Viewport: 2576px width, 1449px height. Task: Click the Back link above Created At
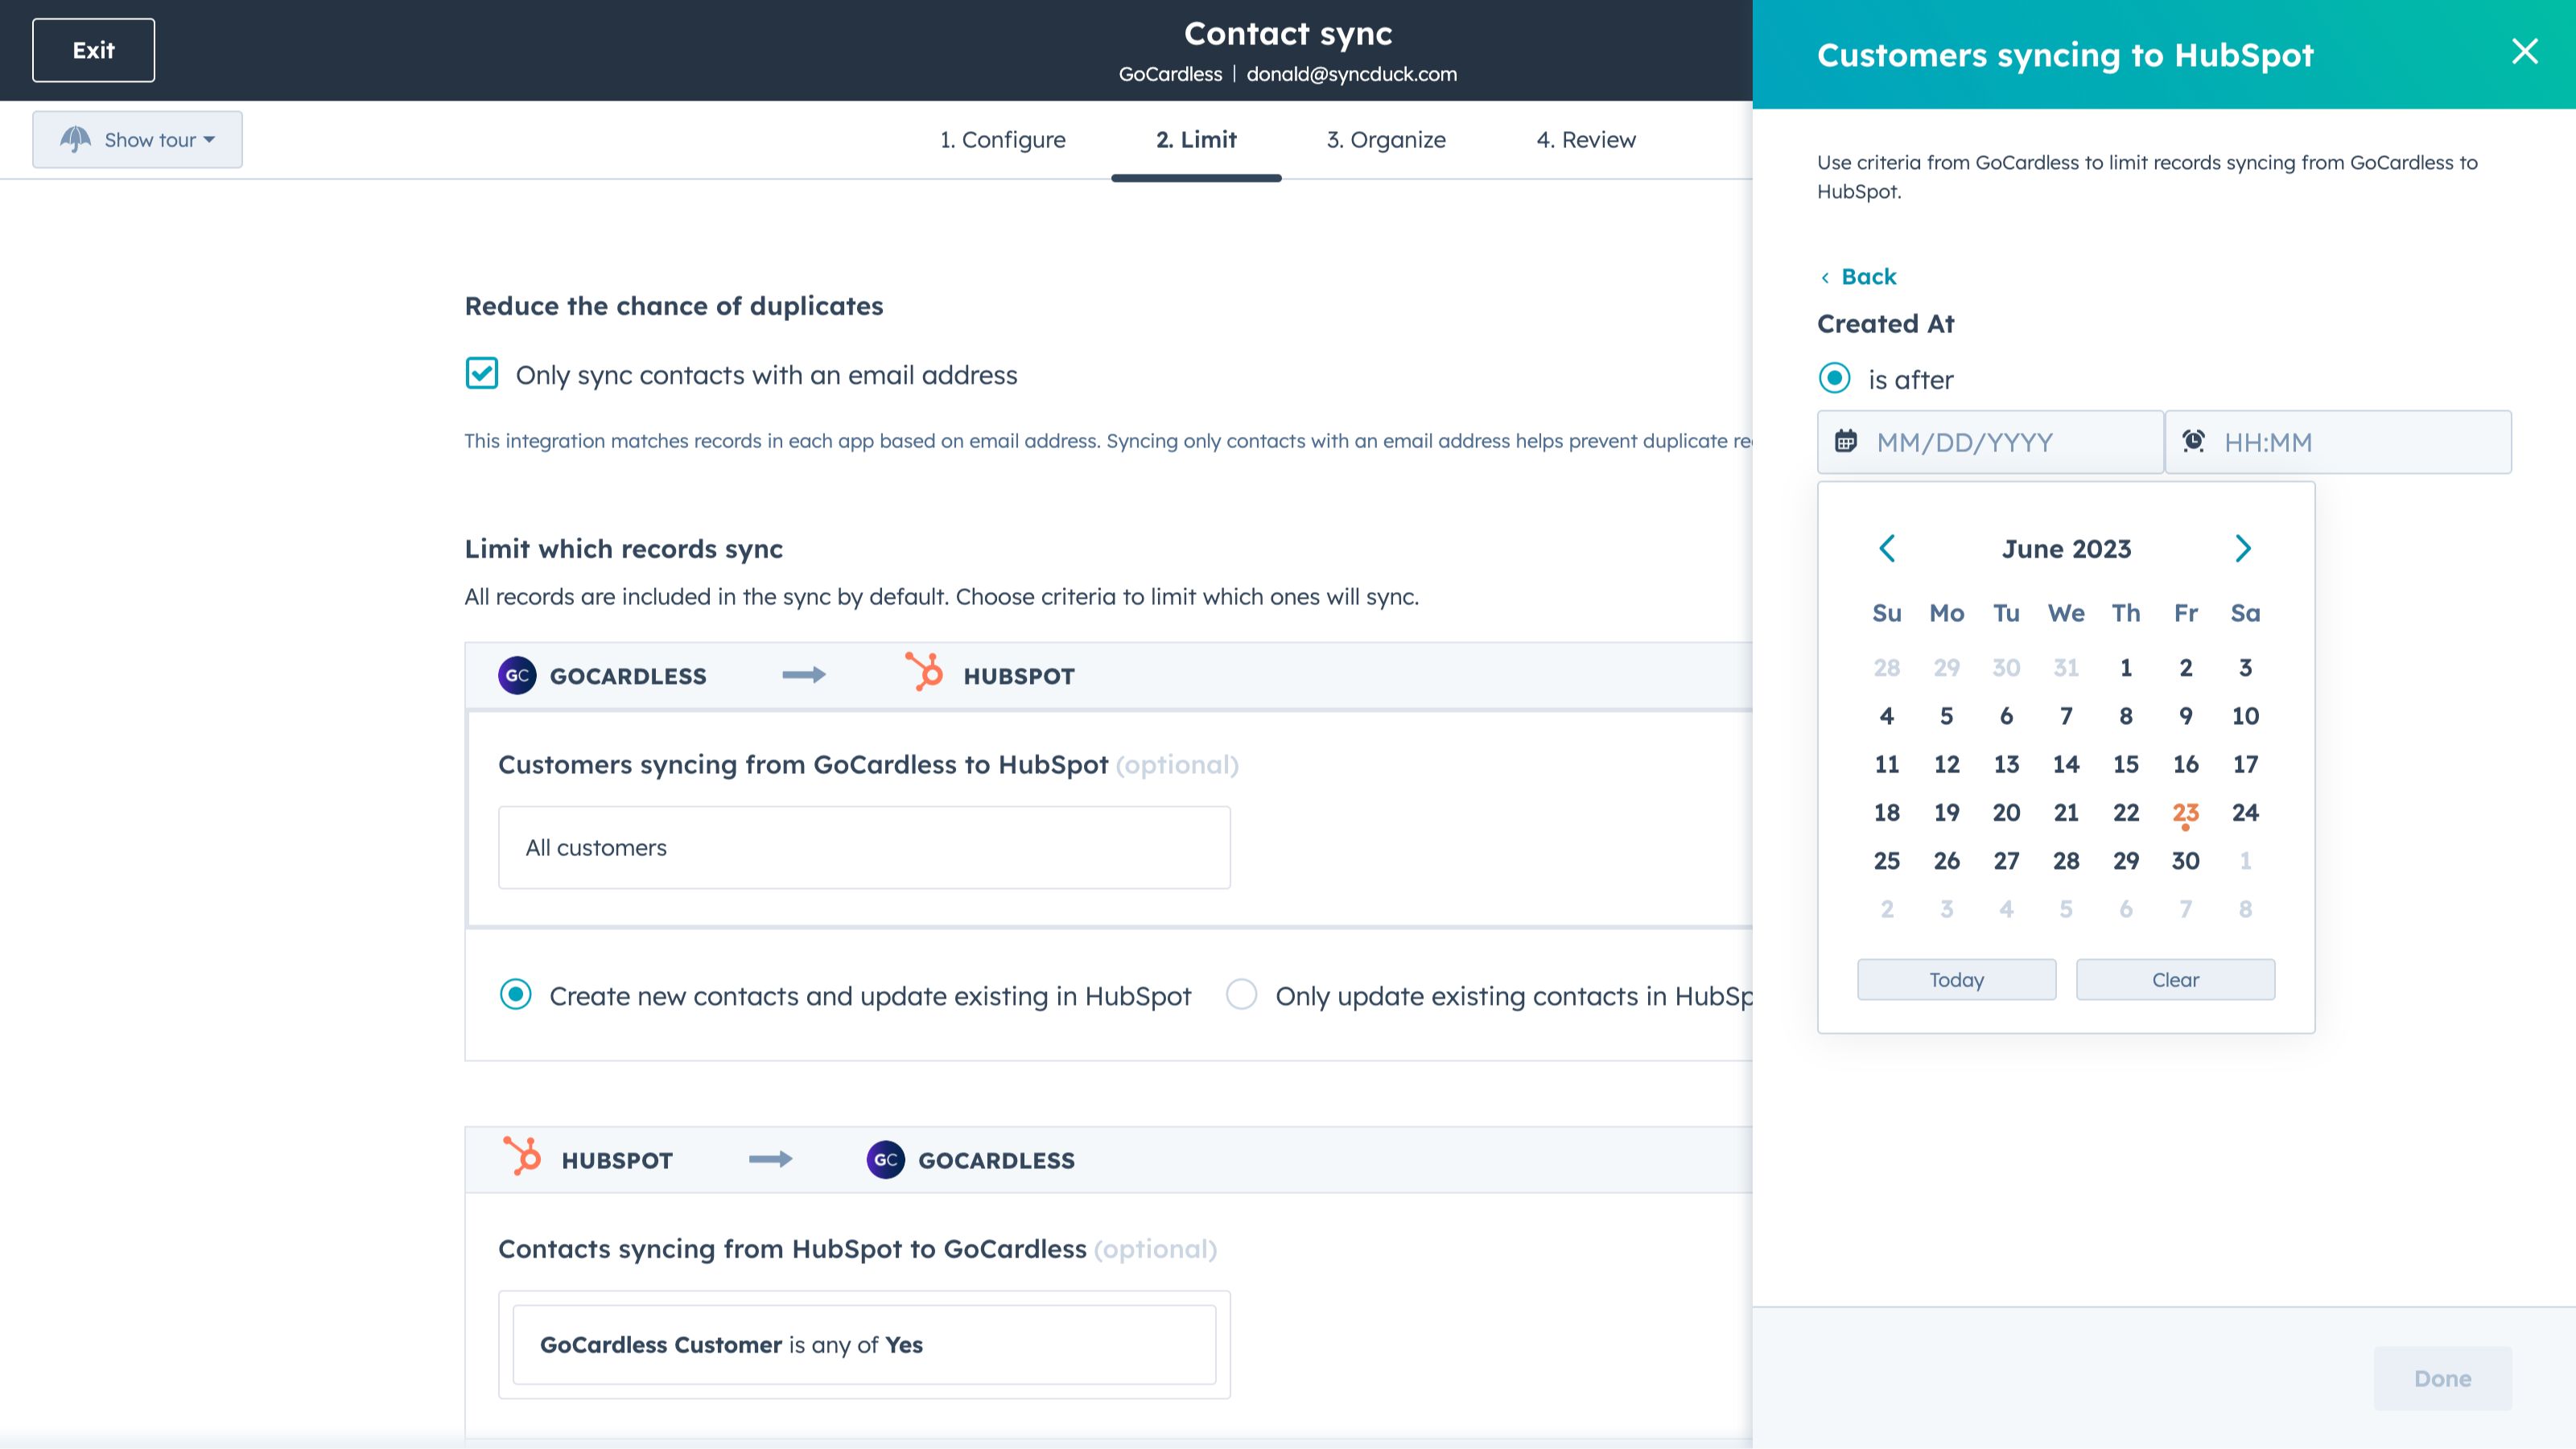(1867, 276)
